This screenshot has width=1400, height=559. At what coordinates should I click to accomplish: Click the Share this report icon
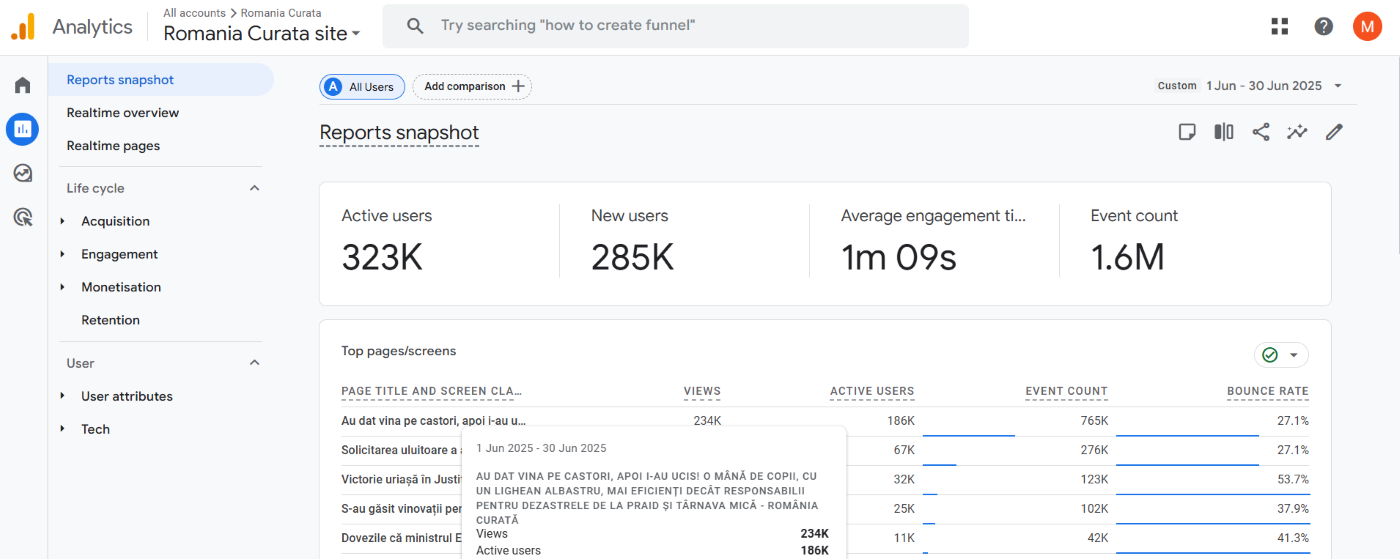tap(1261, 132)
